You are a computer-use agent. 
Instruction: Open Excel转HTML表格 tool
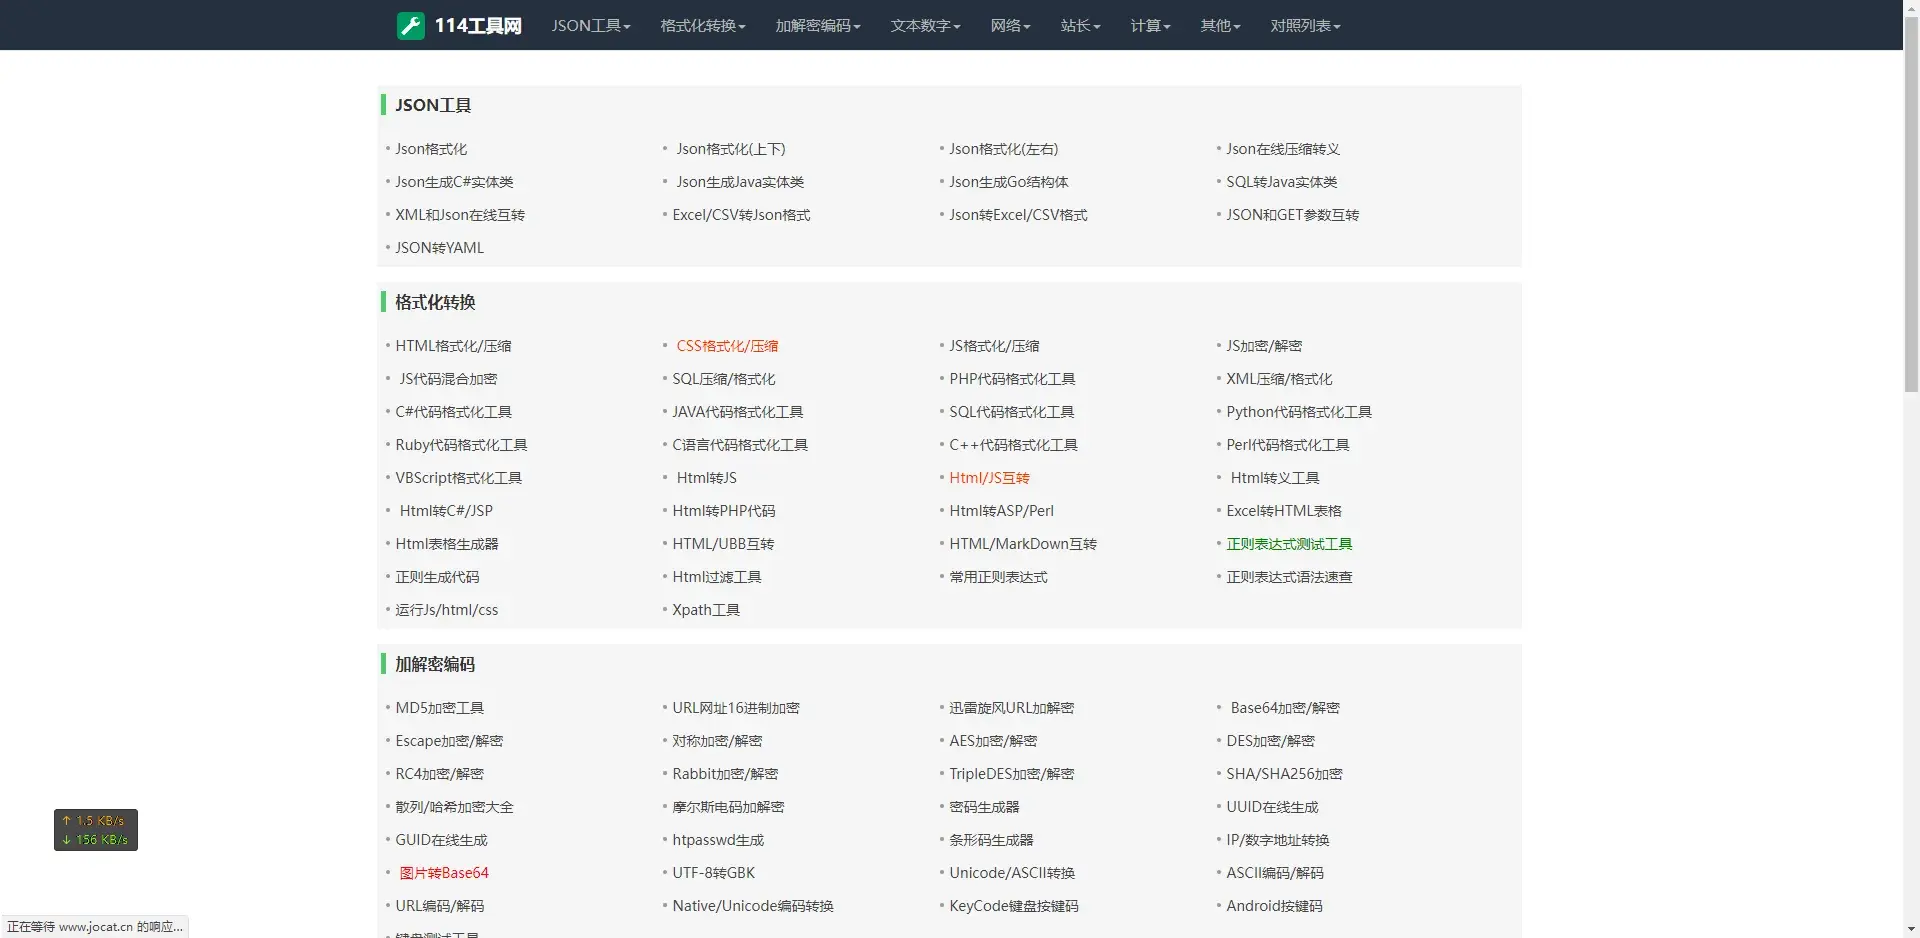pyautogui.click(x=1284, y=511)
